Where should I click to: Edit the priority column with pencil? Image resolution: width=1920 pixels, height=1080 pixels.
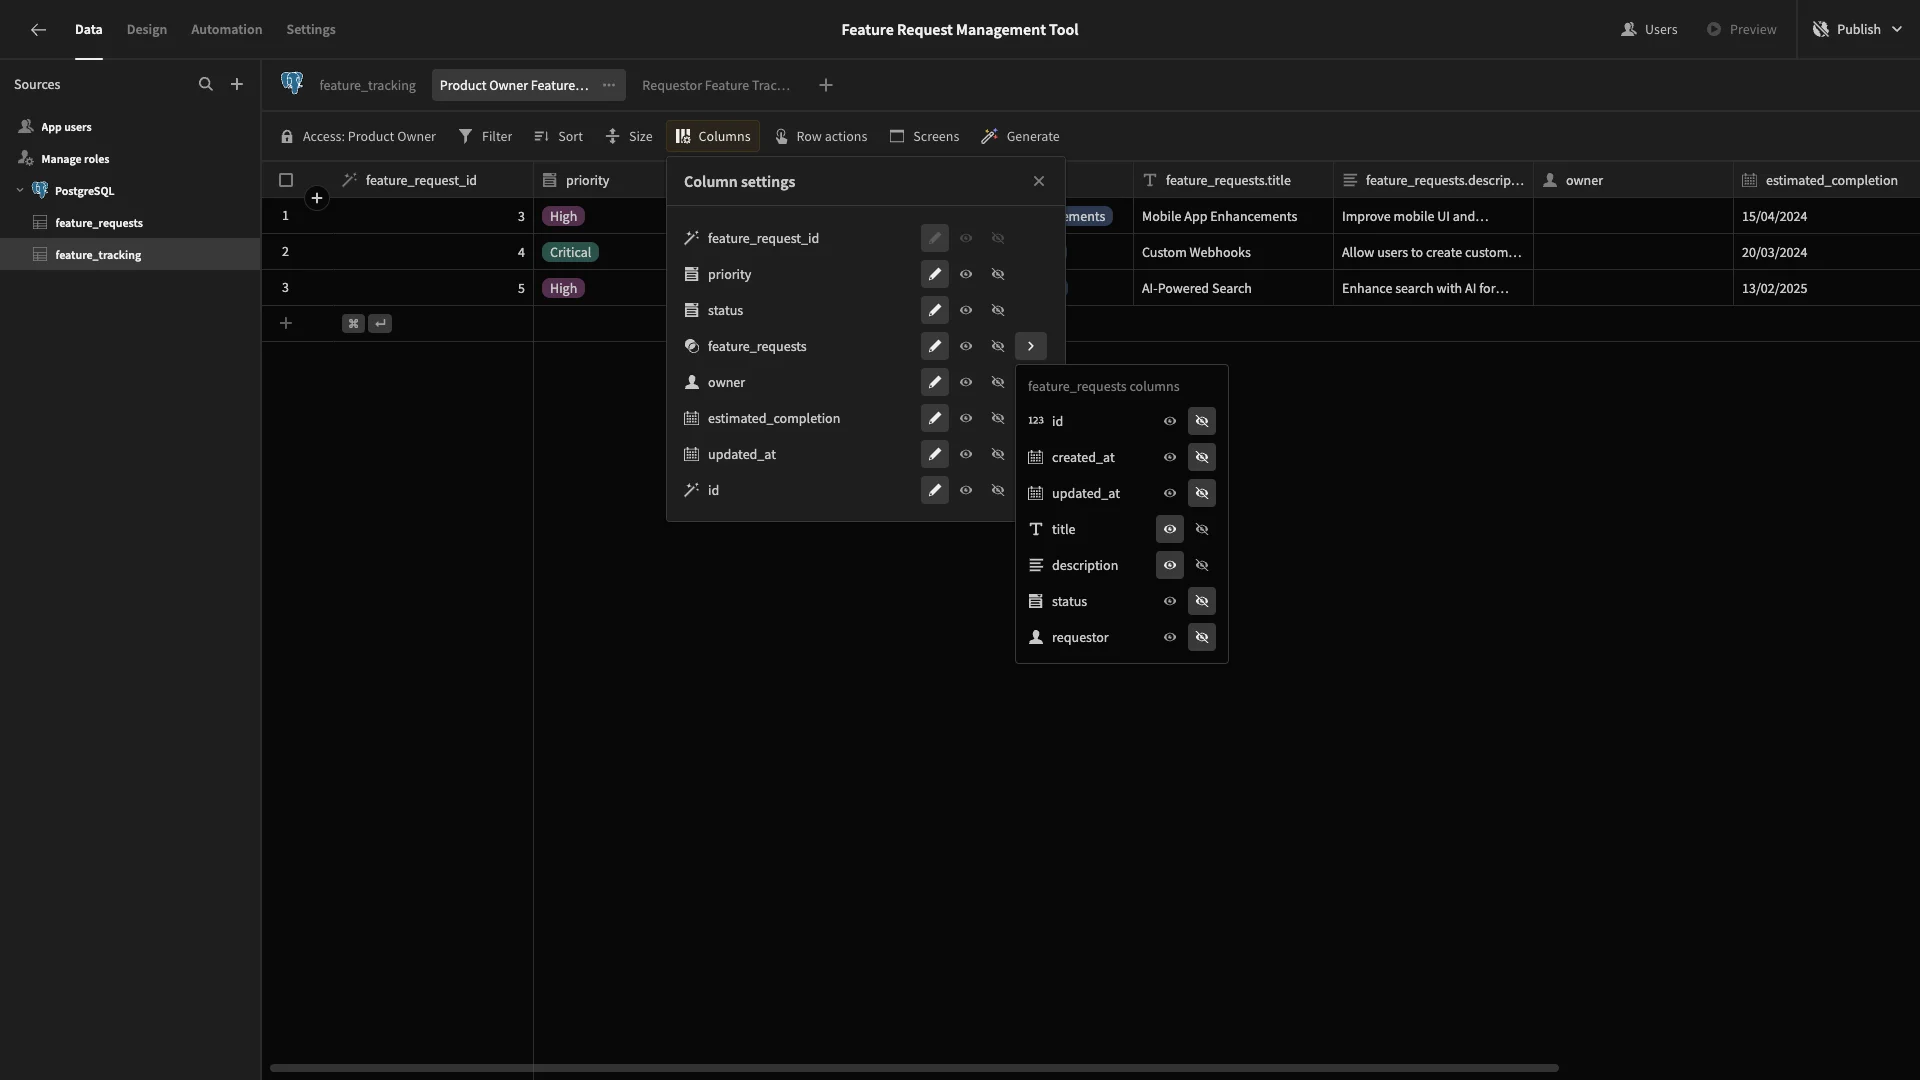pos(935,274)
